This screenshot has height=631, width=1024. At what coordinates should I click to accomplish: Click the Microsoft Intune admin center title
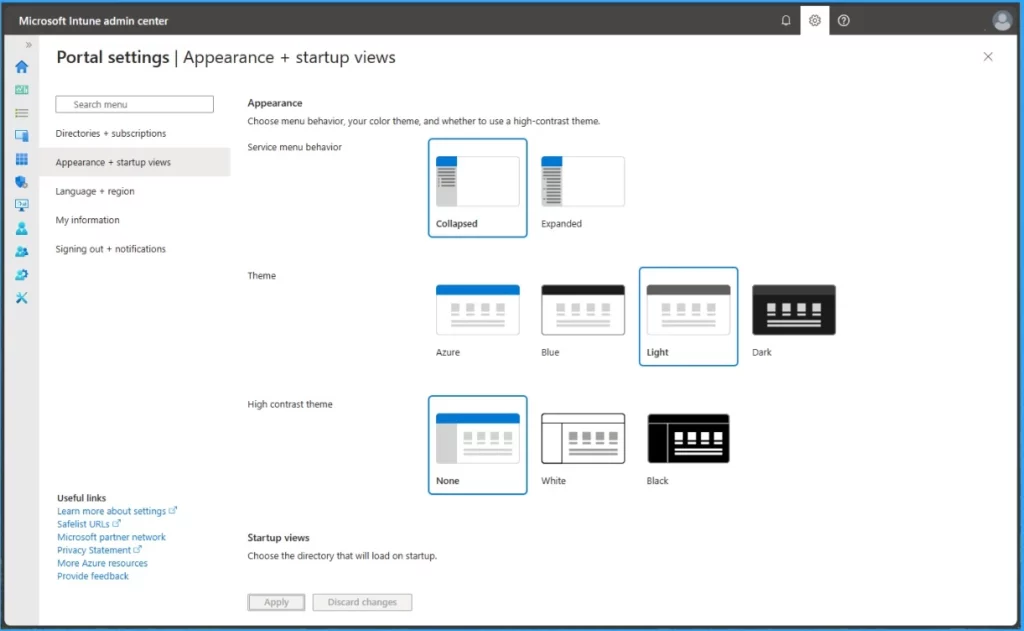93,21
